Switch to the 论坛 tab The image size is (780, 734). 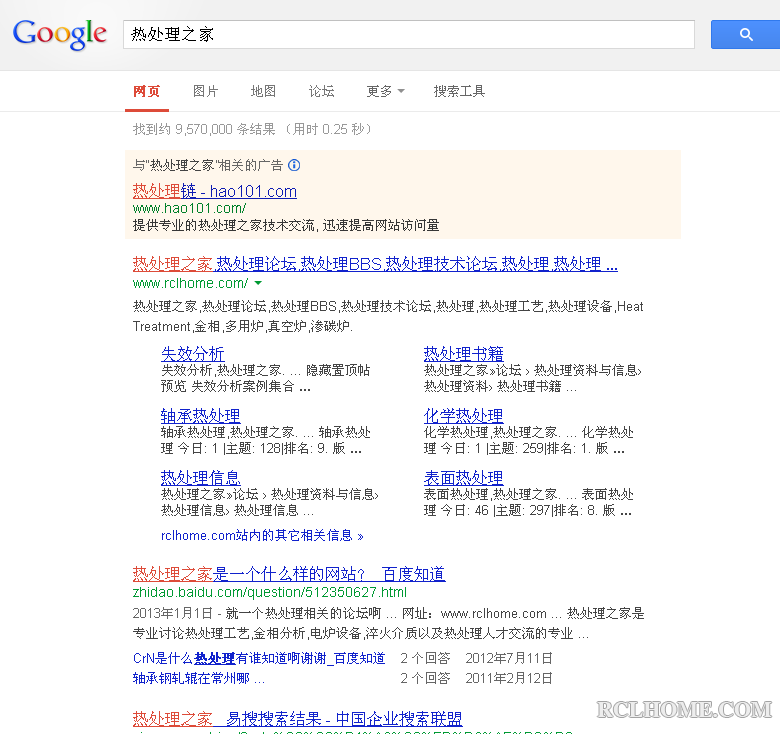321,91
